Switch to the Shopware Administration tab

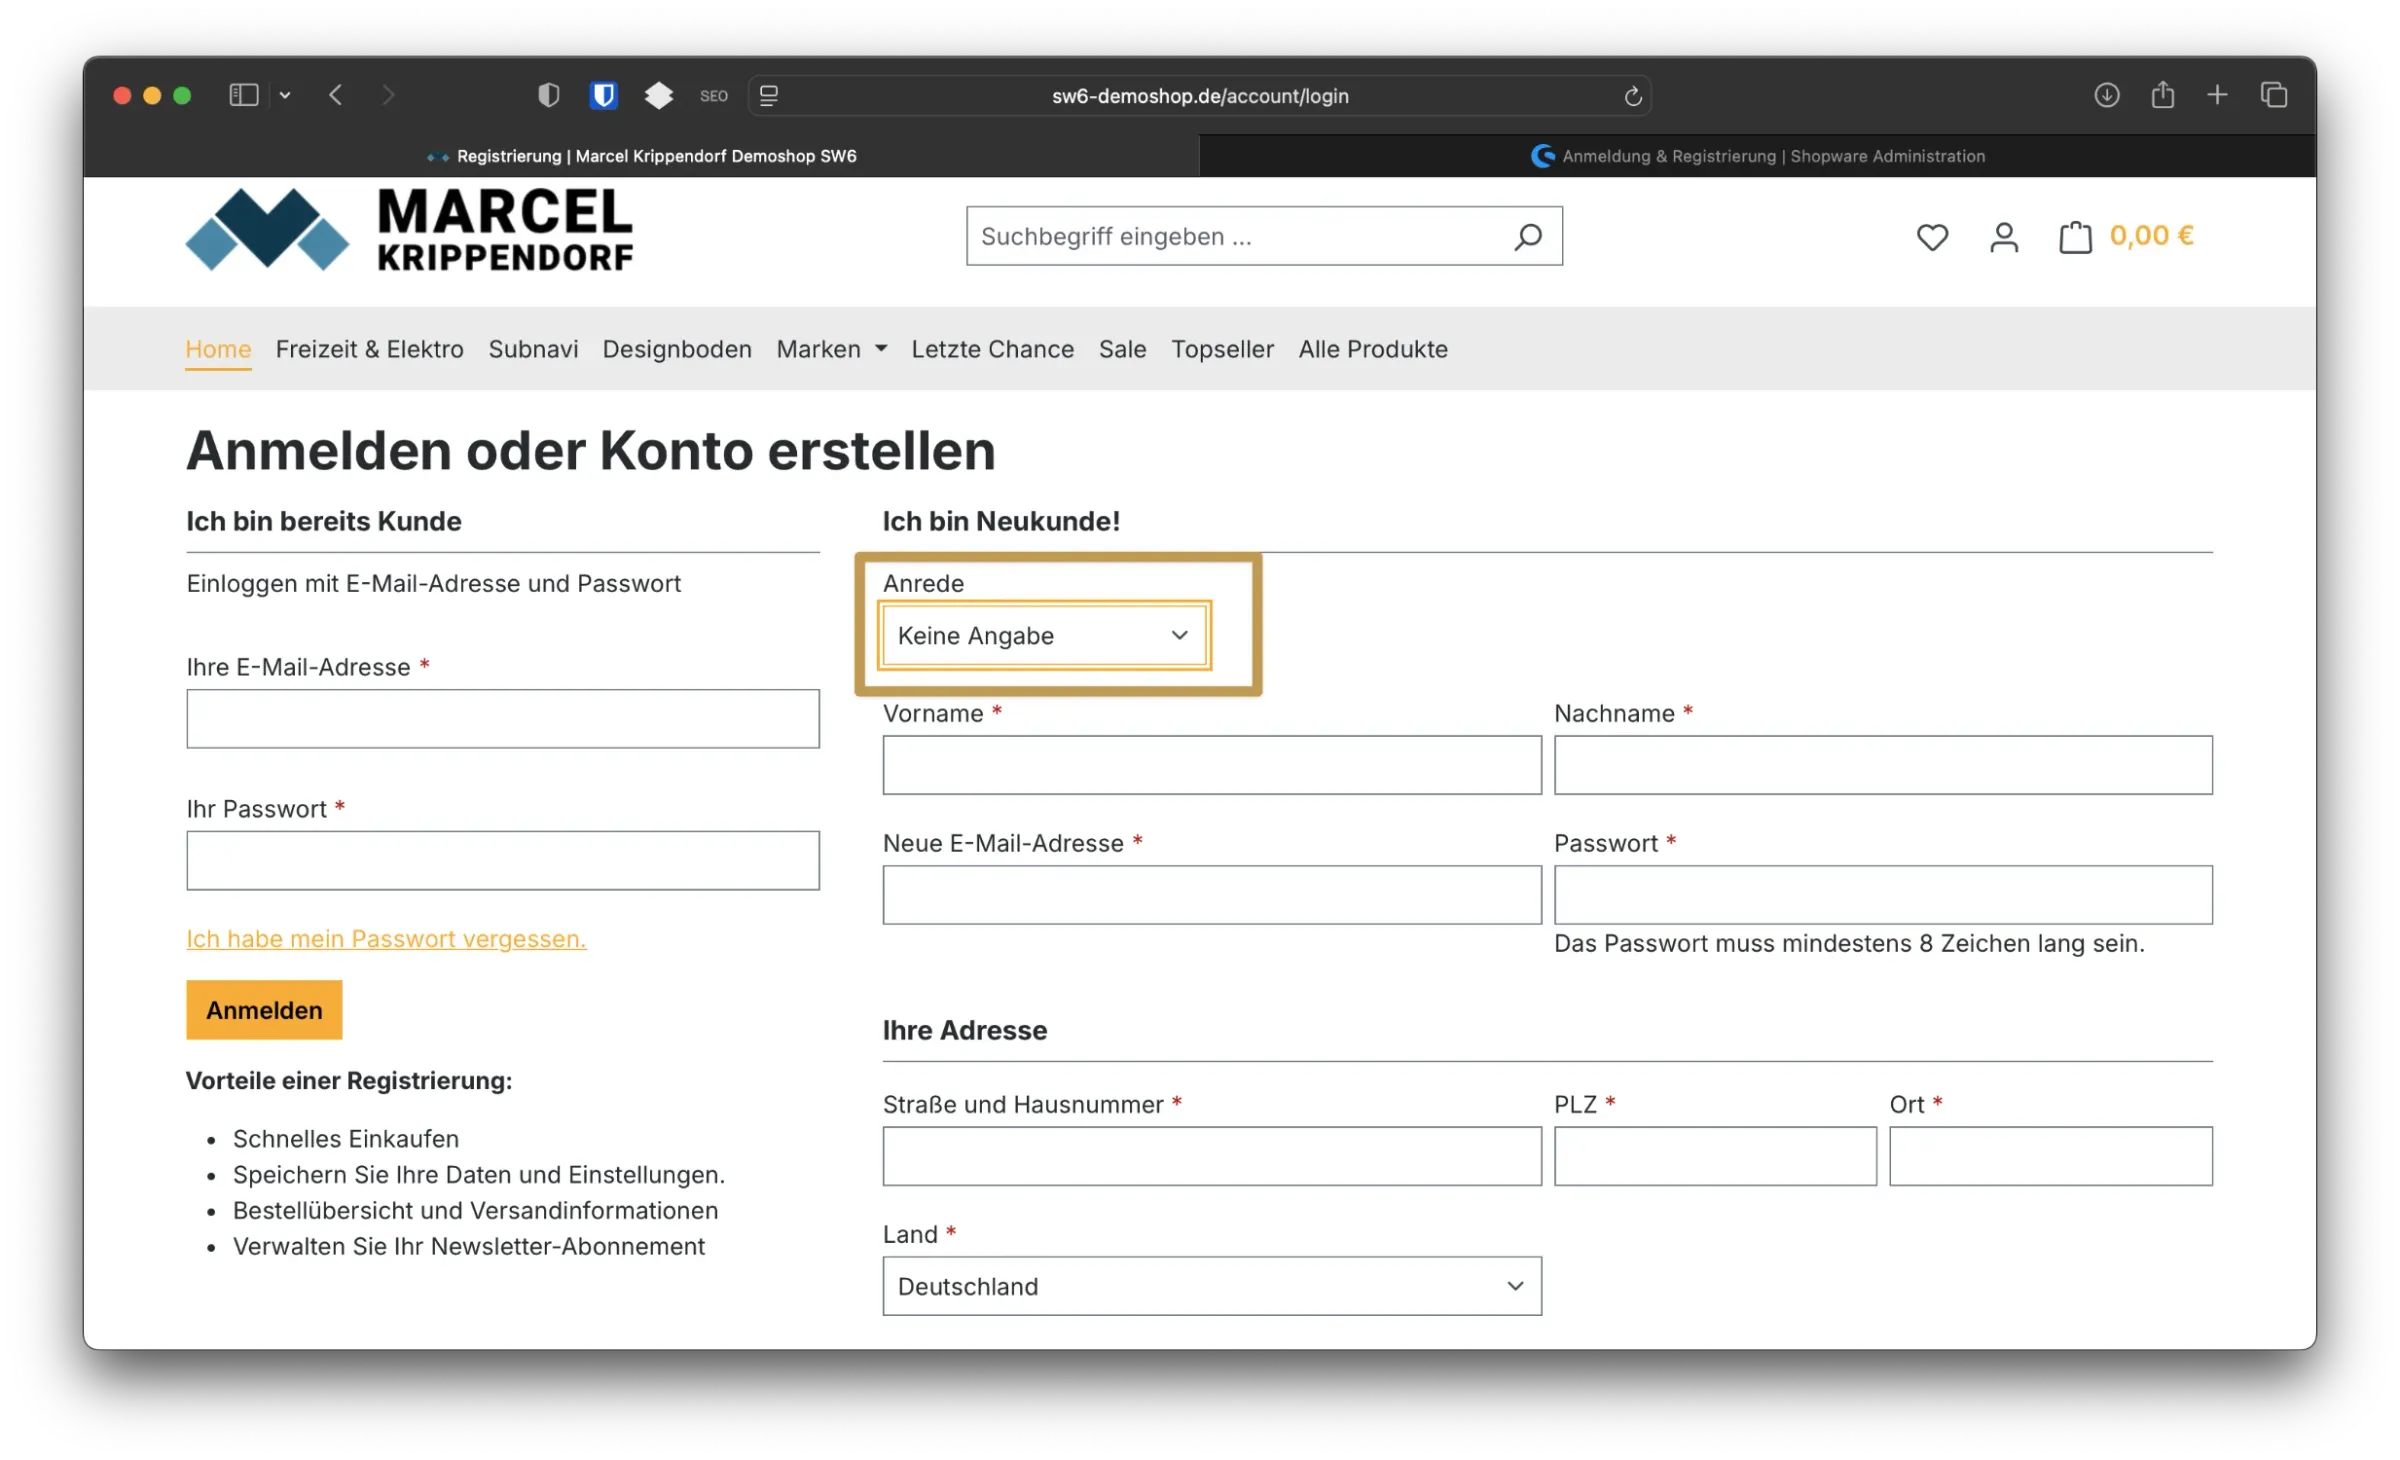coord(1760,156)
